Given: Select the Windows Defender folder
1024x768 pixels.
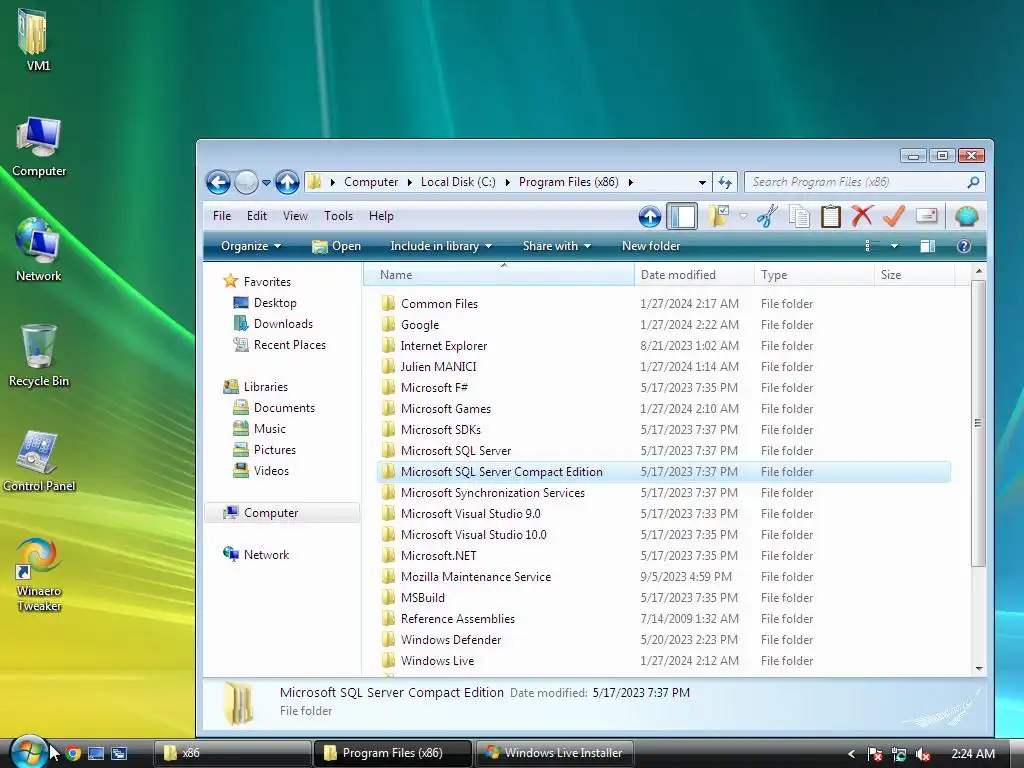Looking at the screenshot, I should 664,639.
